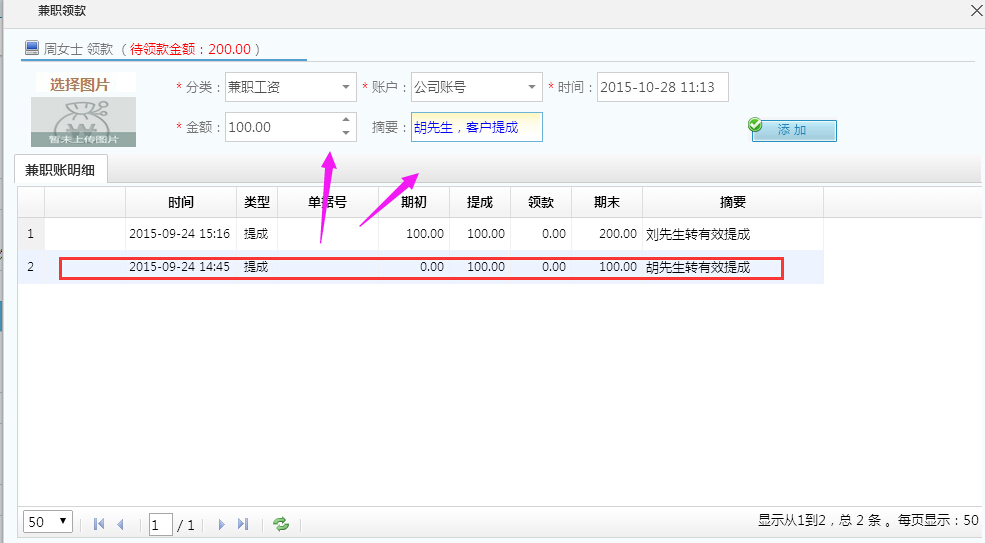Switch to 兼职账明细 tab
The image size is (985, 543).
pyautogui.click(x=60, y=170)
